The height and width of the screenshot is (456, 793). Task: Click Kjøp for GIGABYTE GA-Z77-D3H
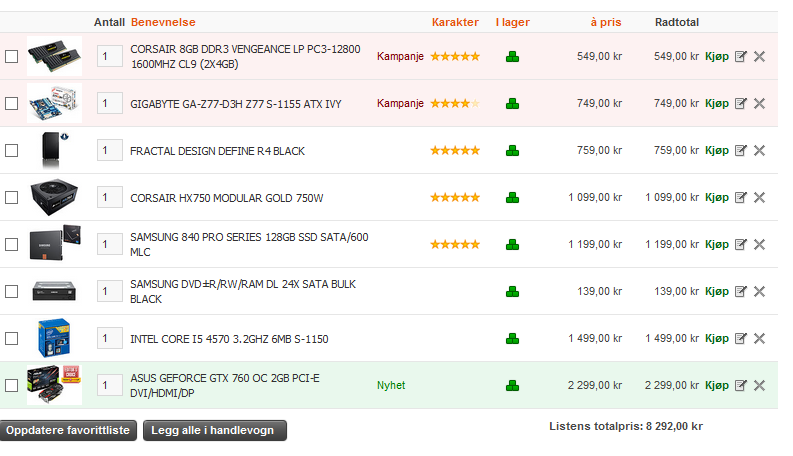pos(717,103)
